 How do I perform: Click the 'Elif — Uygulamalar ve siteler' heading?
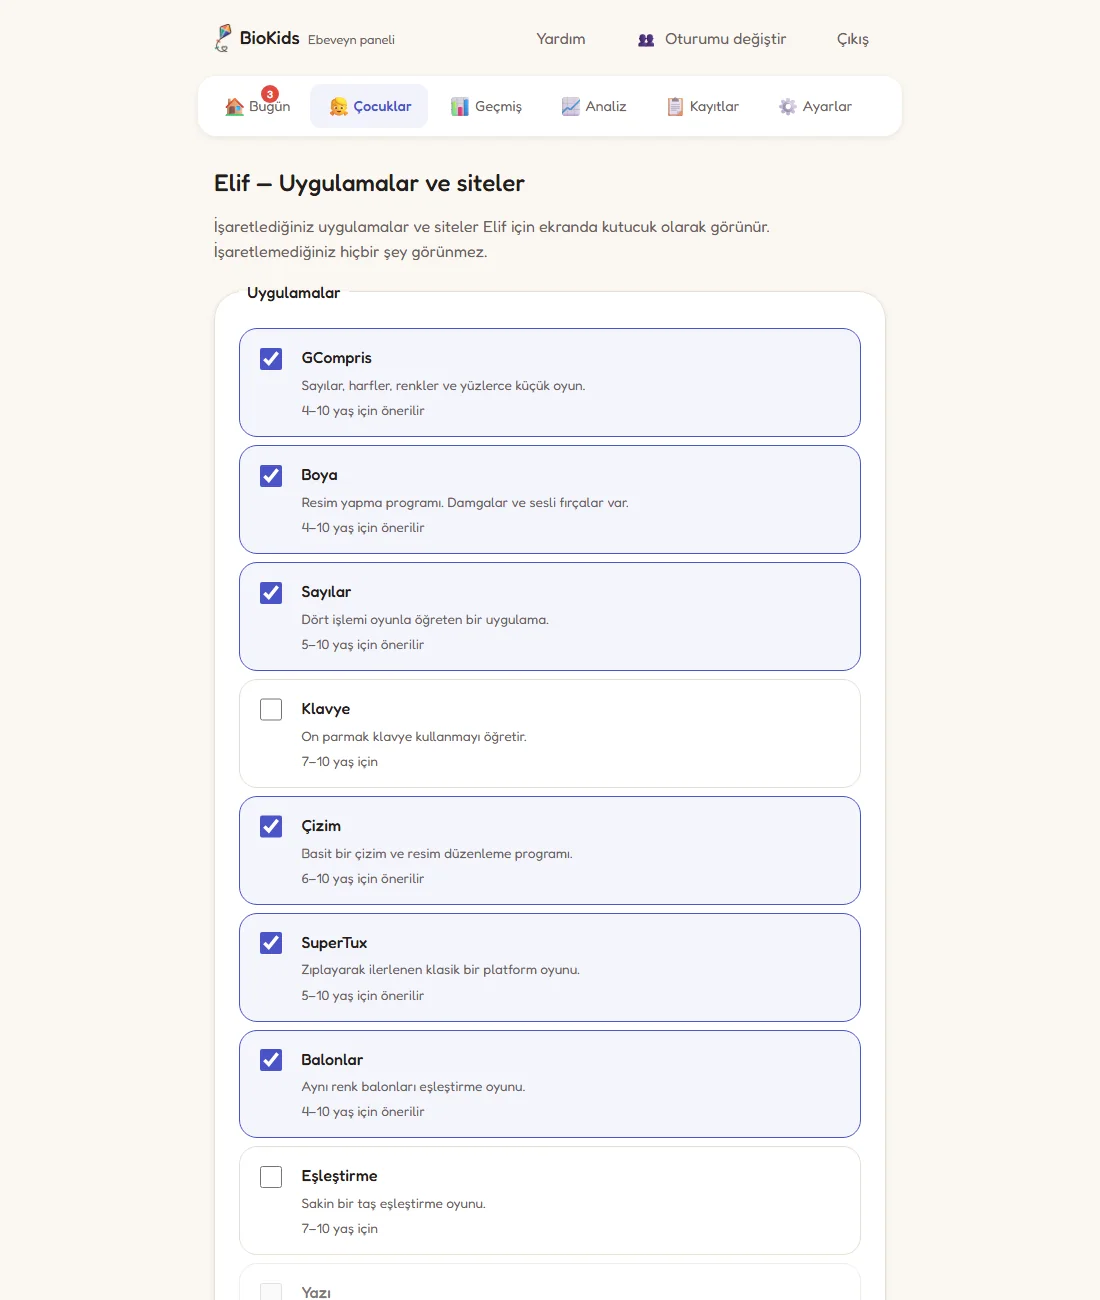coord(369,183)
